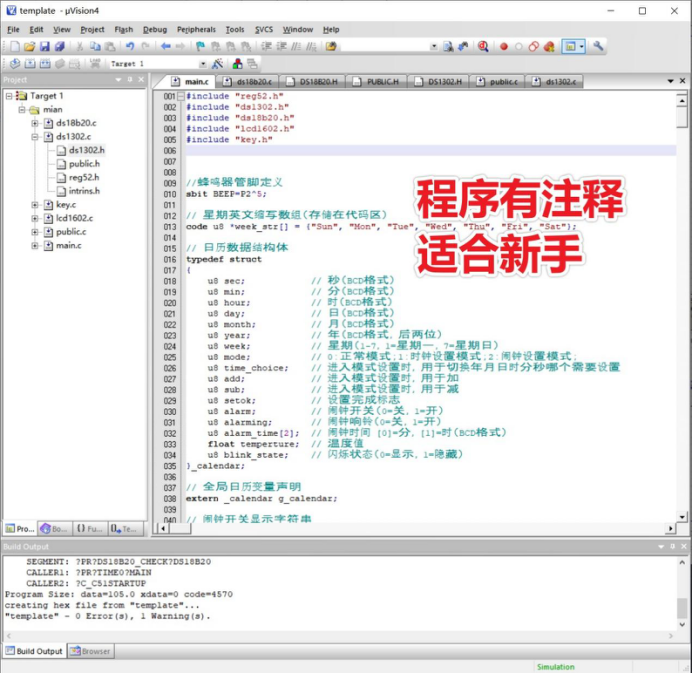Click the Redo arrow icon
692x673 pixels.
tap(145, 46)
